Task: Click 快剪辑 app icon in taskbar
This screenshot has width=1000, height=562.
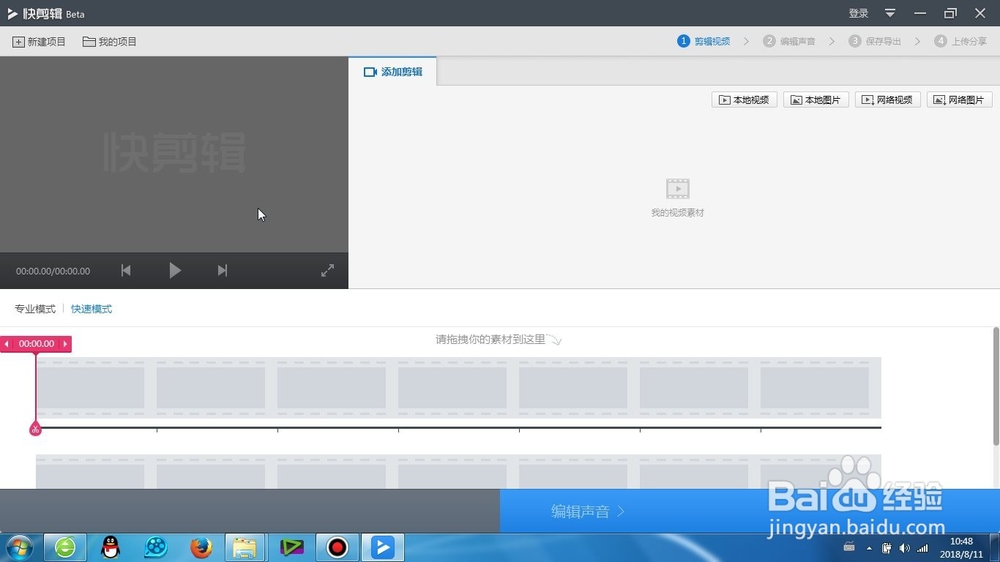Action: [383, 547]
